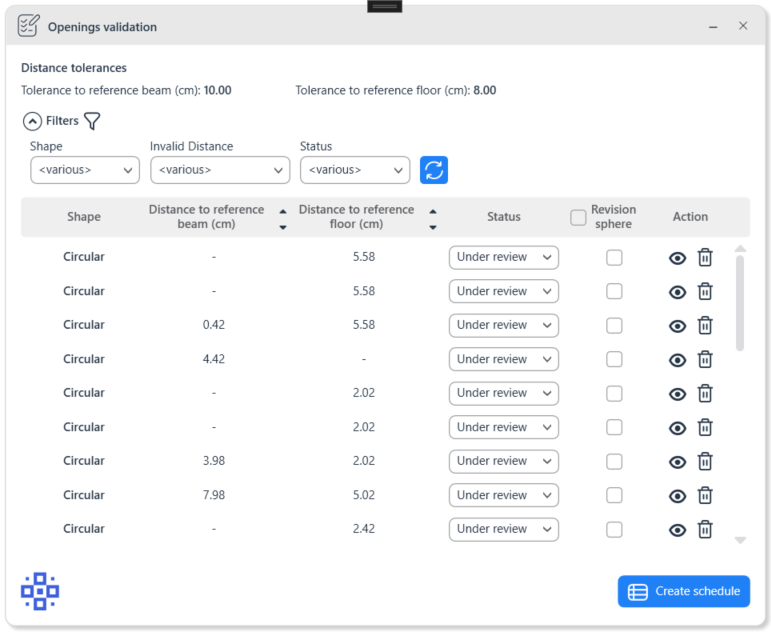Delete the row with 2.42 floor distance
This screenshot has height=632, width=771.
pyautogui.click(x=705, y=529)
